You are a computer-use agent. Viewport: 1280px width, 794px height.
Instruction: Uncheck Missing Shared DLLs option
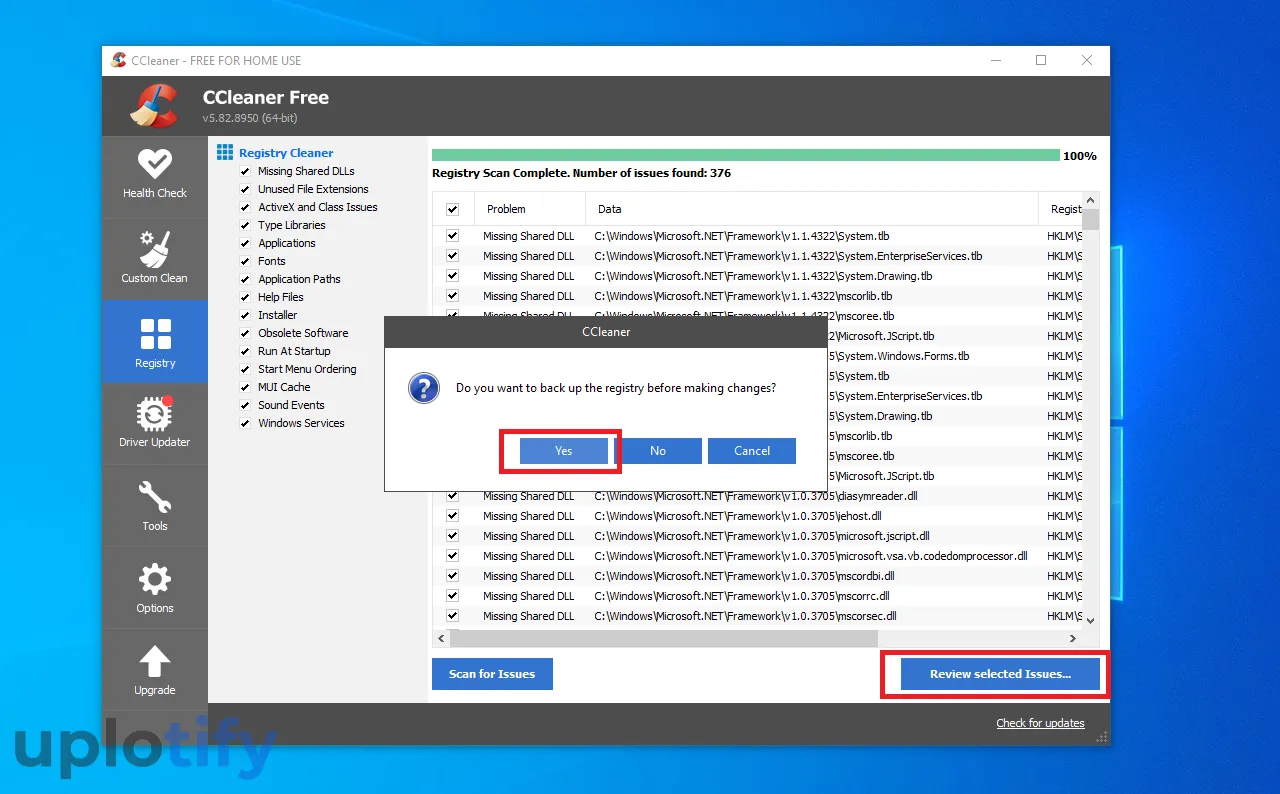[x=245, y=171]
